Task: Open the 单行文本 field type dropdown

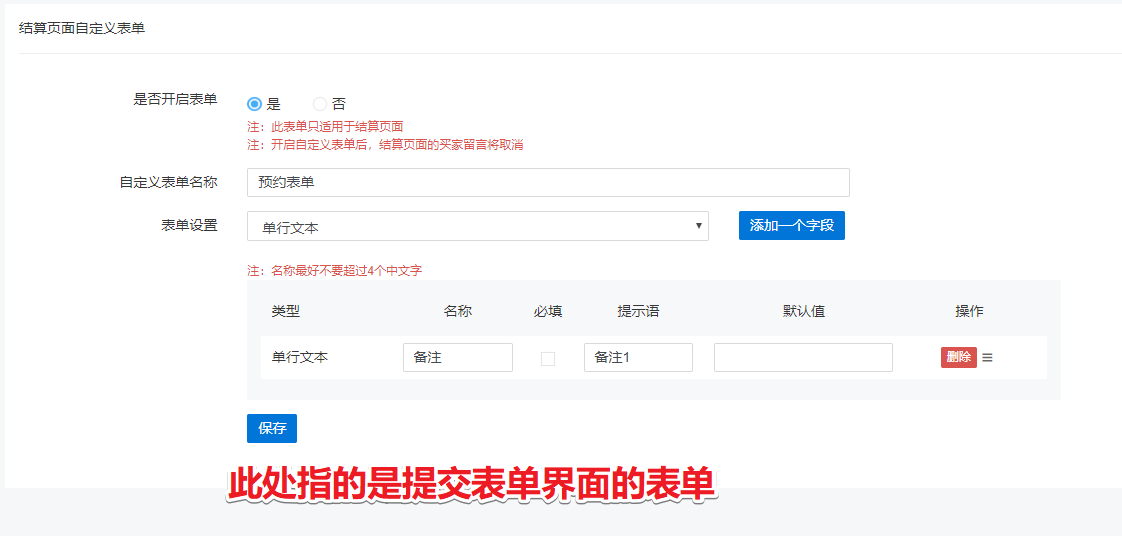Action: (477, 226)
